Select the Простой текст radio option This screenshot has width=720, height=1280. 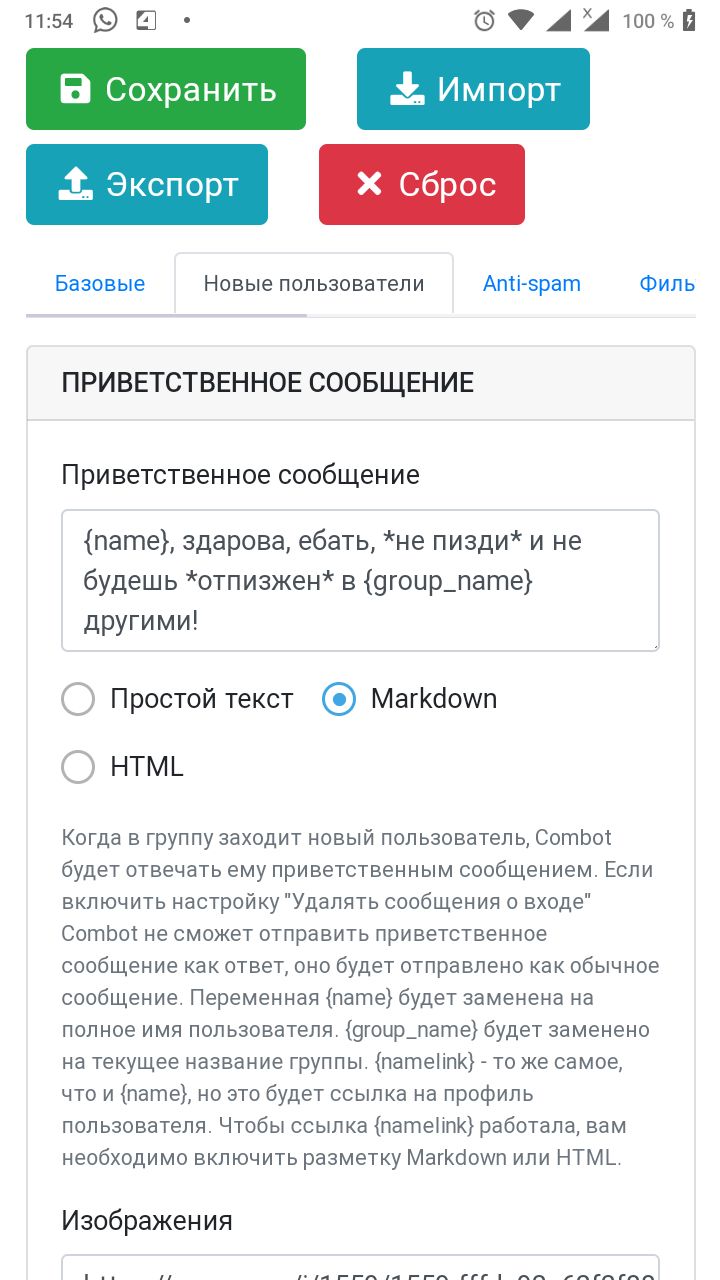point(78,699)
